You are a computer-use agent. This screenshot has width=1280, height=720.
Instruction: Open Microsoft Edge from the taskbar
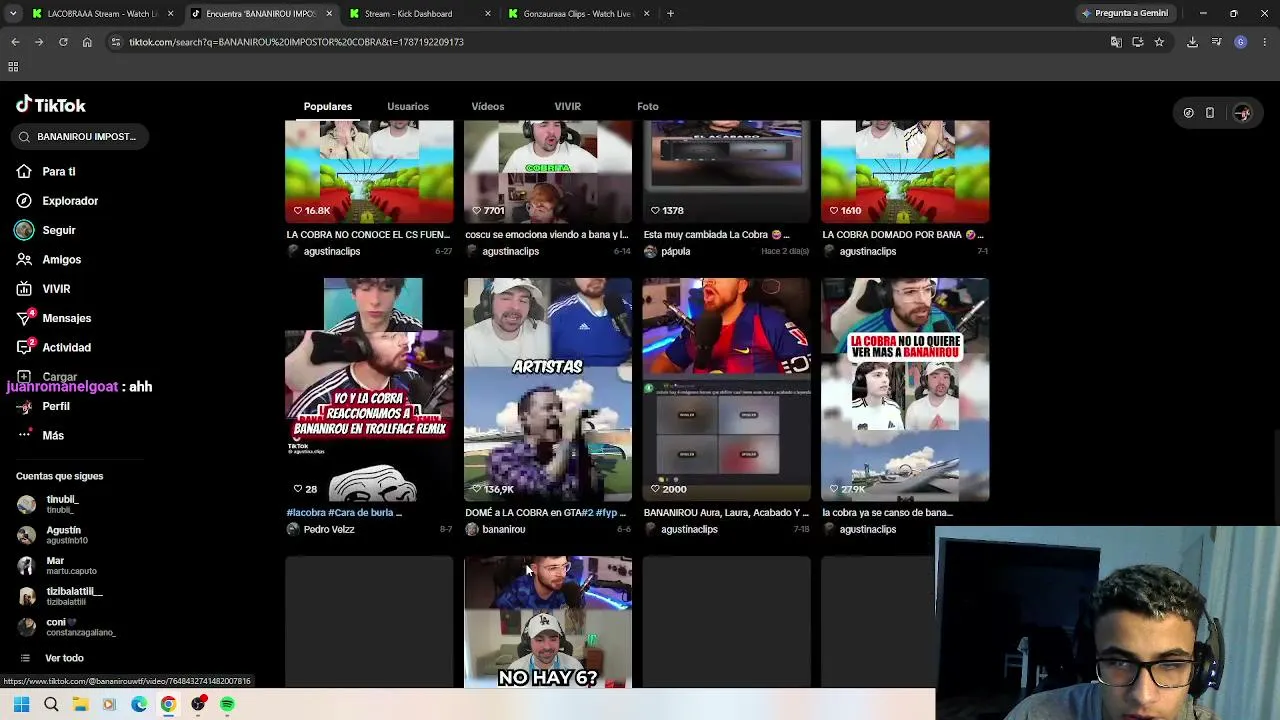(x=139, y=704)
